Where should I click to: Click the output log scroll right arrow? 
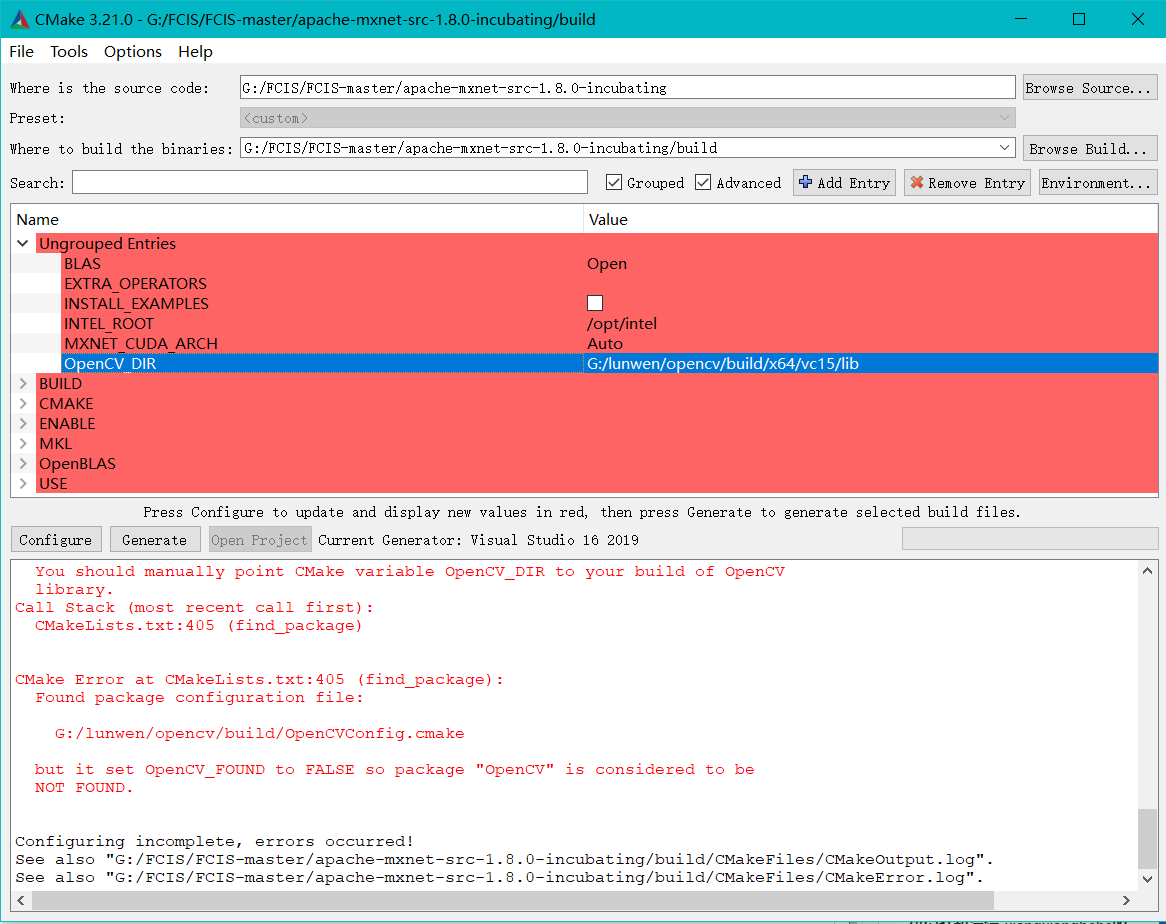(x=1126, y=900)
